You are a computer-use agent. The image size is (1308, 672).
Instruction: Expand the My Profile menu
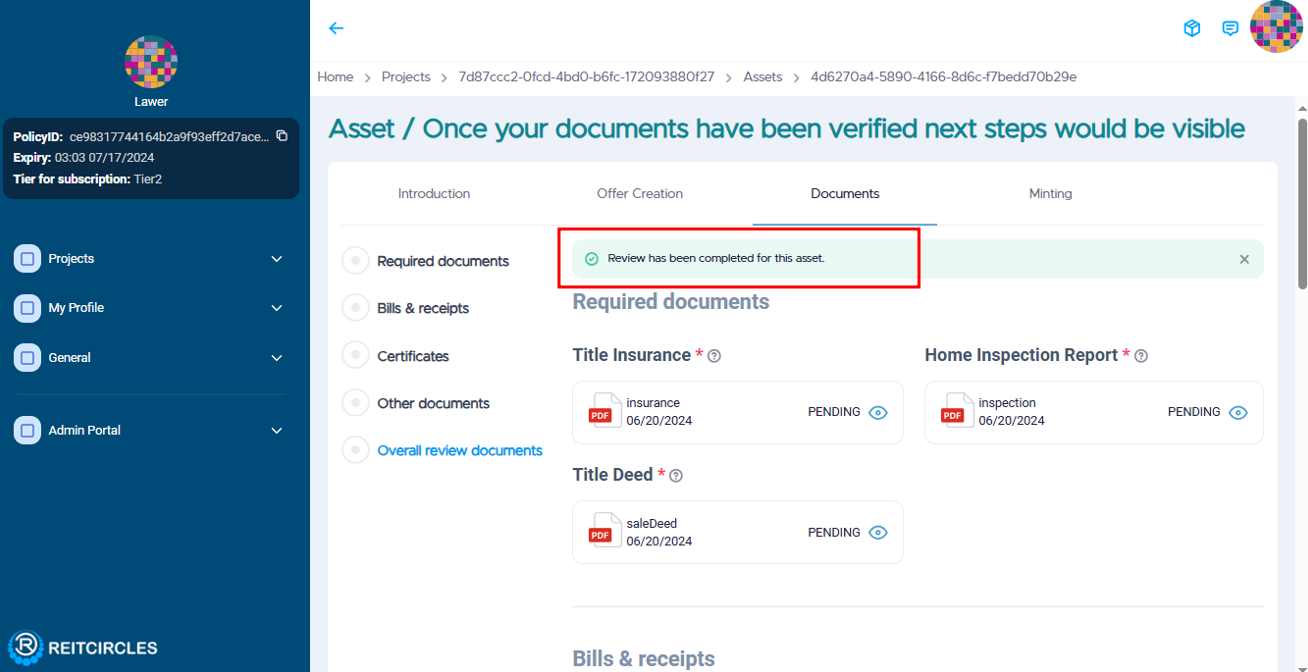276,308
